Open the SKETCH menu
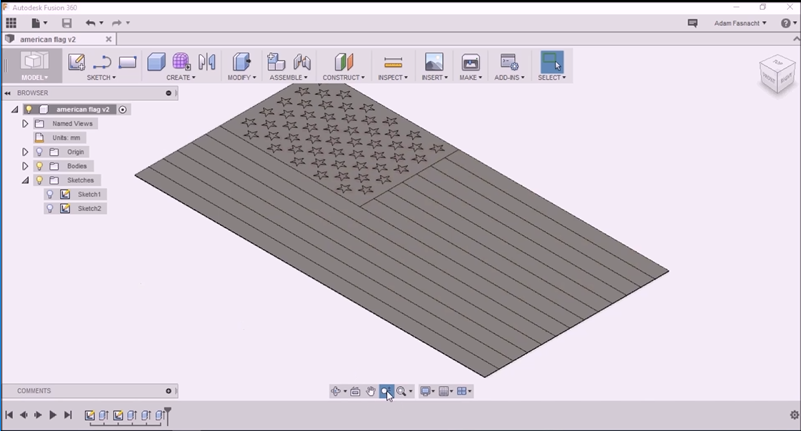Screen dimensions: 801x431 (101, 78)
